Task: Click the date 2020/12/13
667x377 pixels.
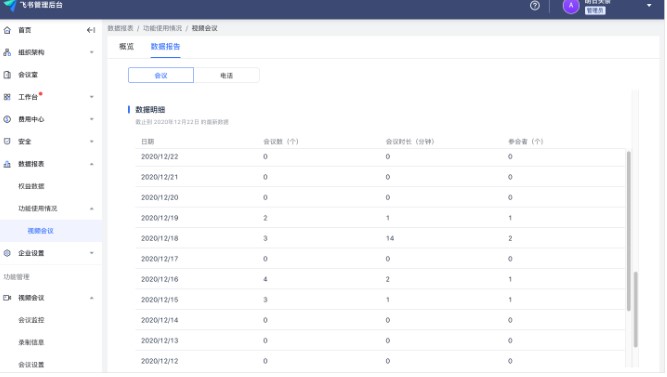Action: 160,340
